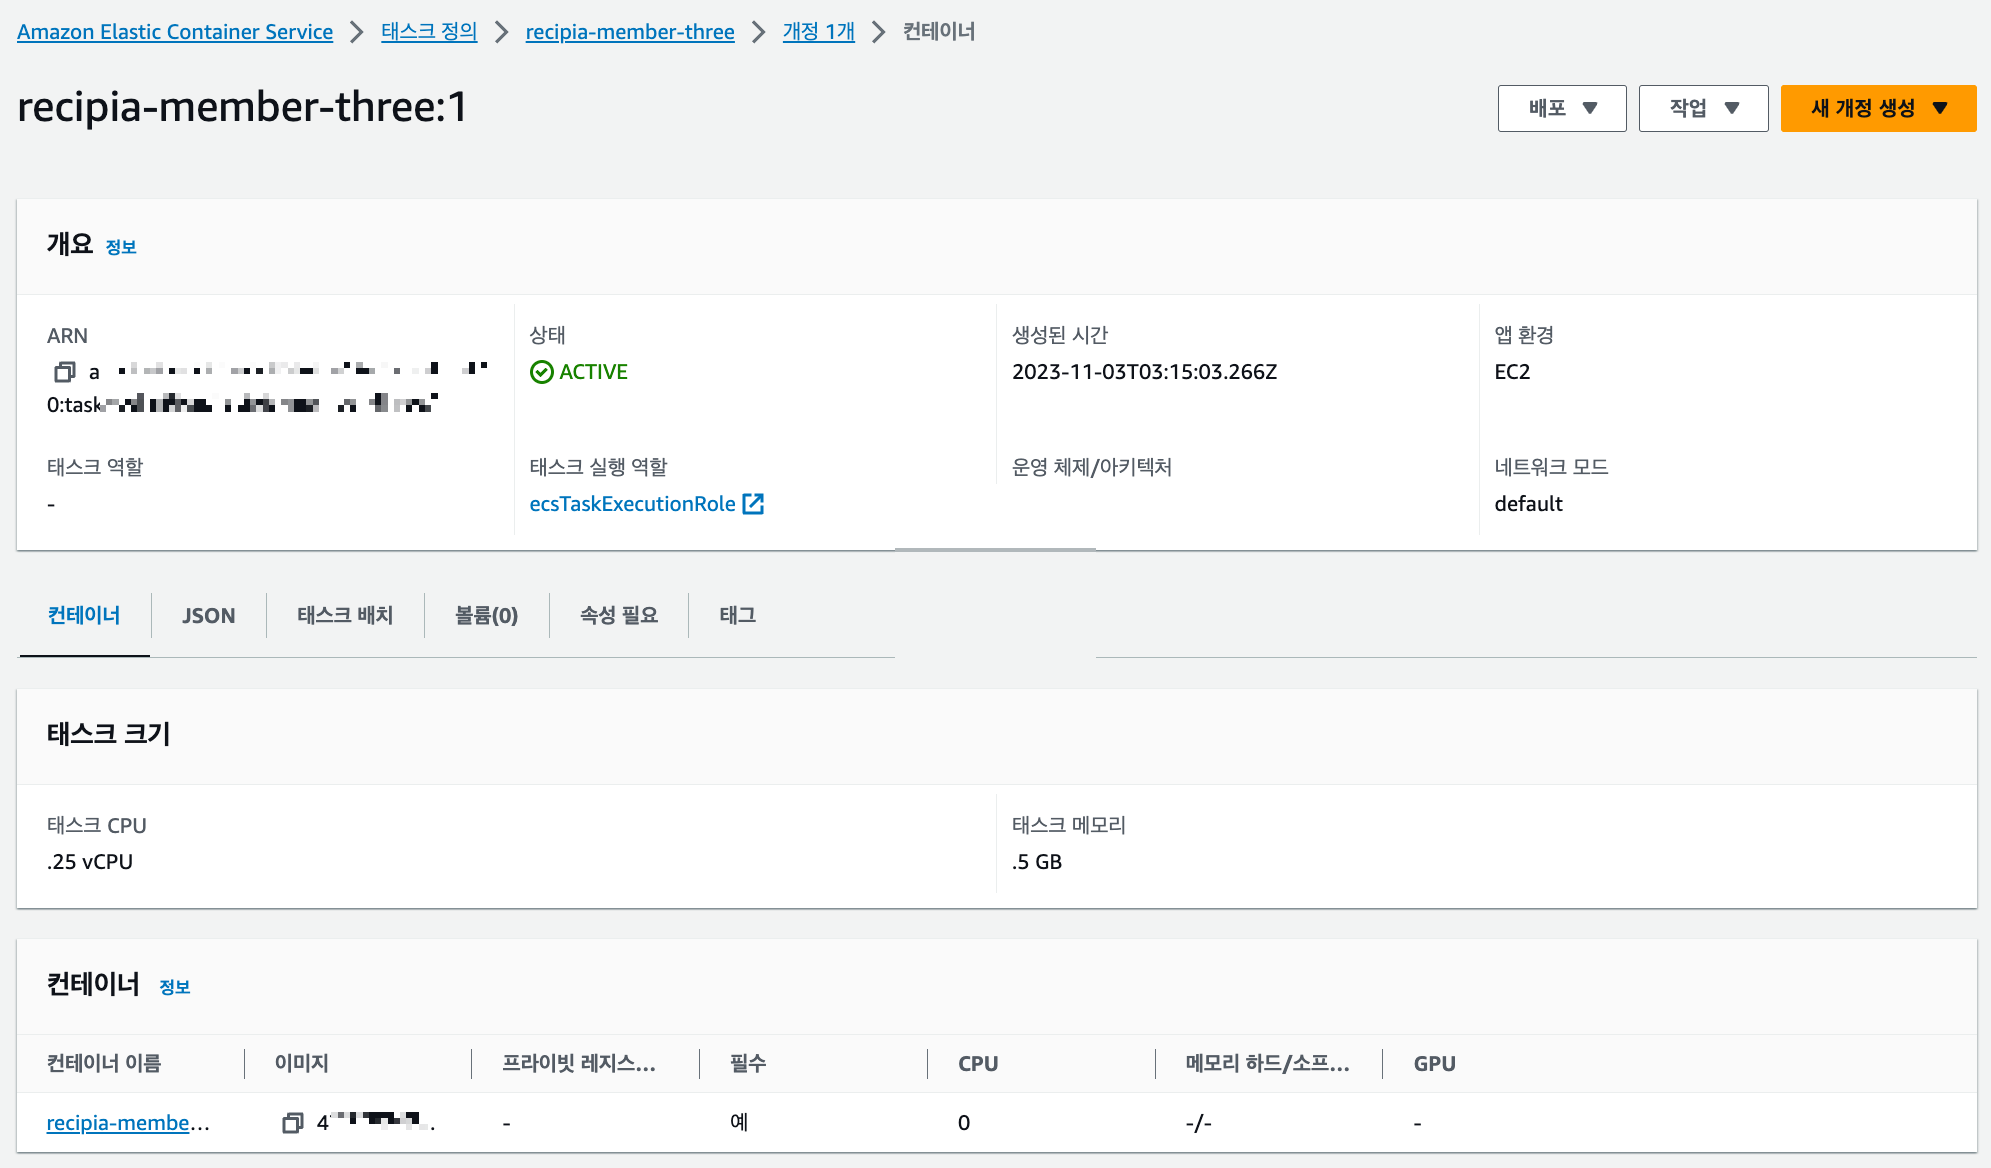Open the 작업 dropdown
Viewport: 1991px width, 1168px height.
tap(1704, 108)
